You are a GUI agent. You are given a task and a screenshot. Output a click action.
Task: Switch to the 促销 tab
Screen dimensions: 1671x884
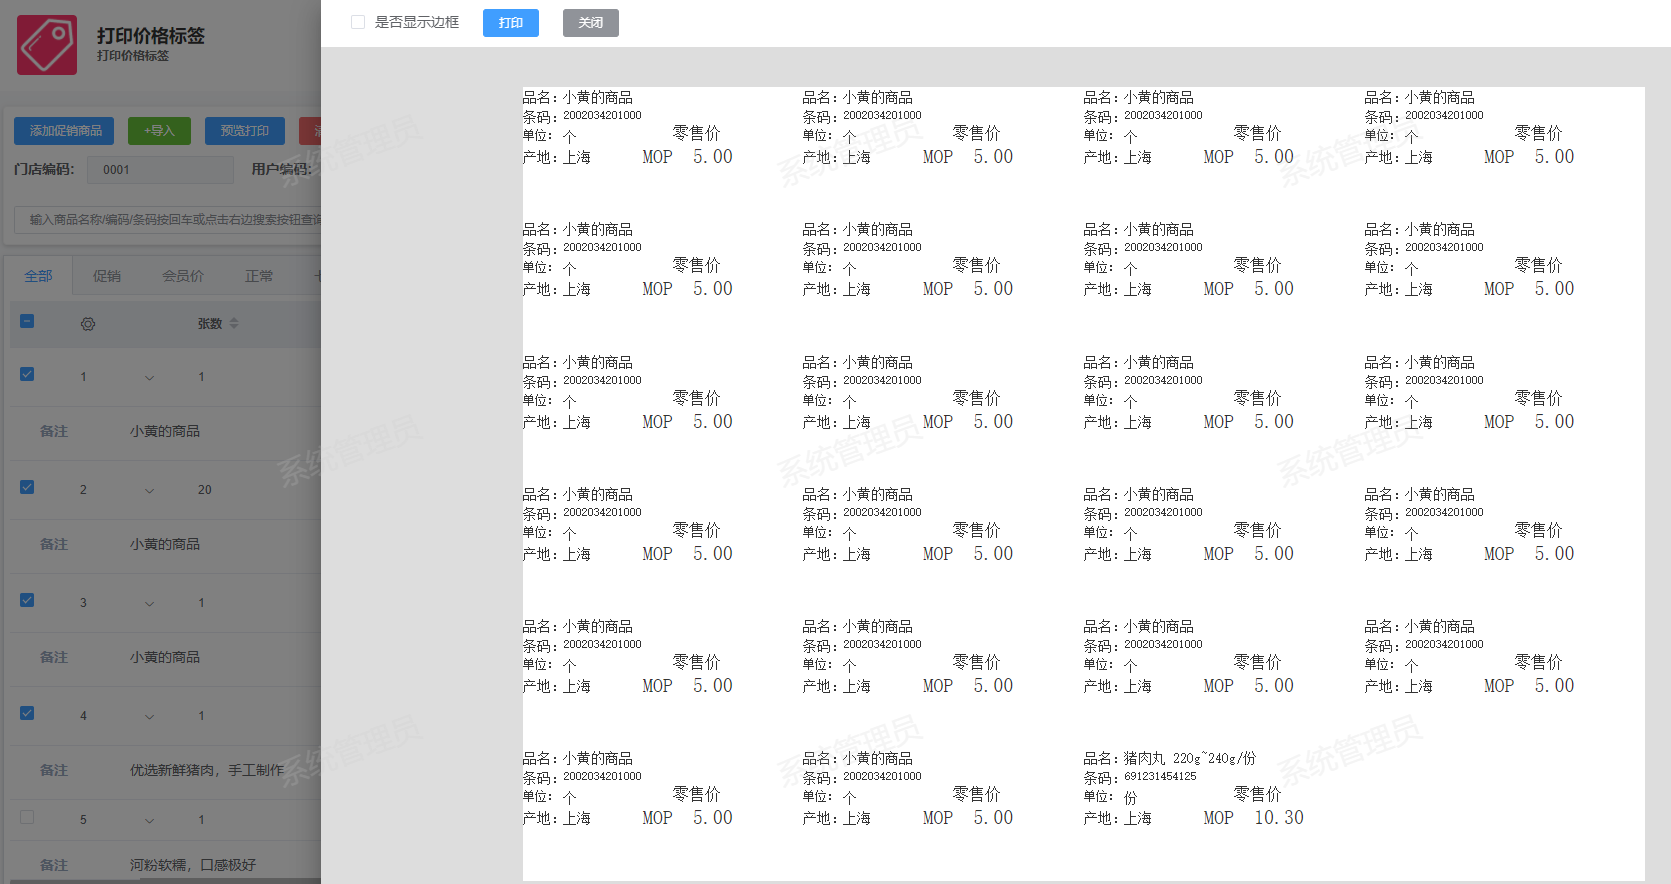(x=107, y=276)
